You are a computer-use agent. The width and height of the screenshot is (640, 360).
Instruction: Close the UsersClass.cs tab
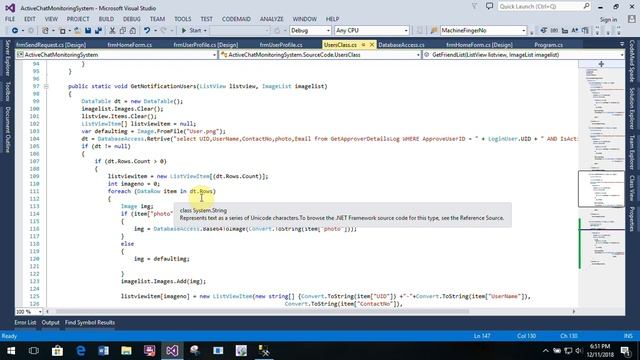tap(371, 45)
